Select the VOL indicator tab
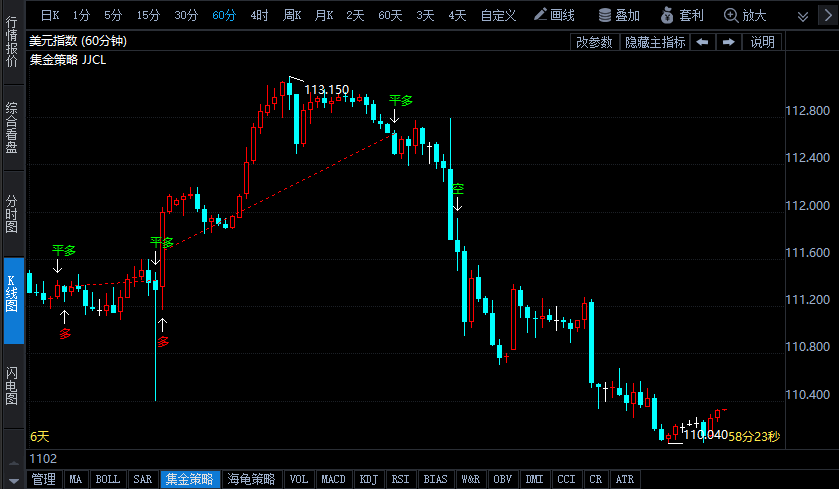The height and width of the screenshot is (489, 839). [x=299, y=479]
